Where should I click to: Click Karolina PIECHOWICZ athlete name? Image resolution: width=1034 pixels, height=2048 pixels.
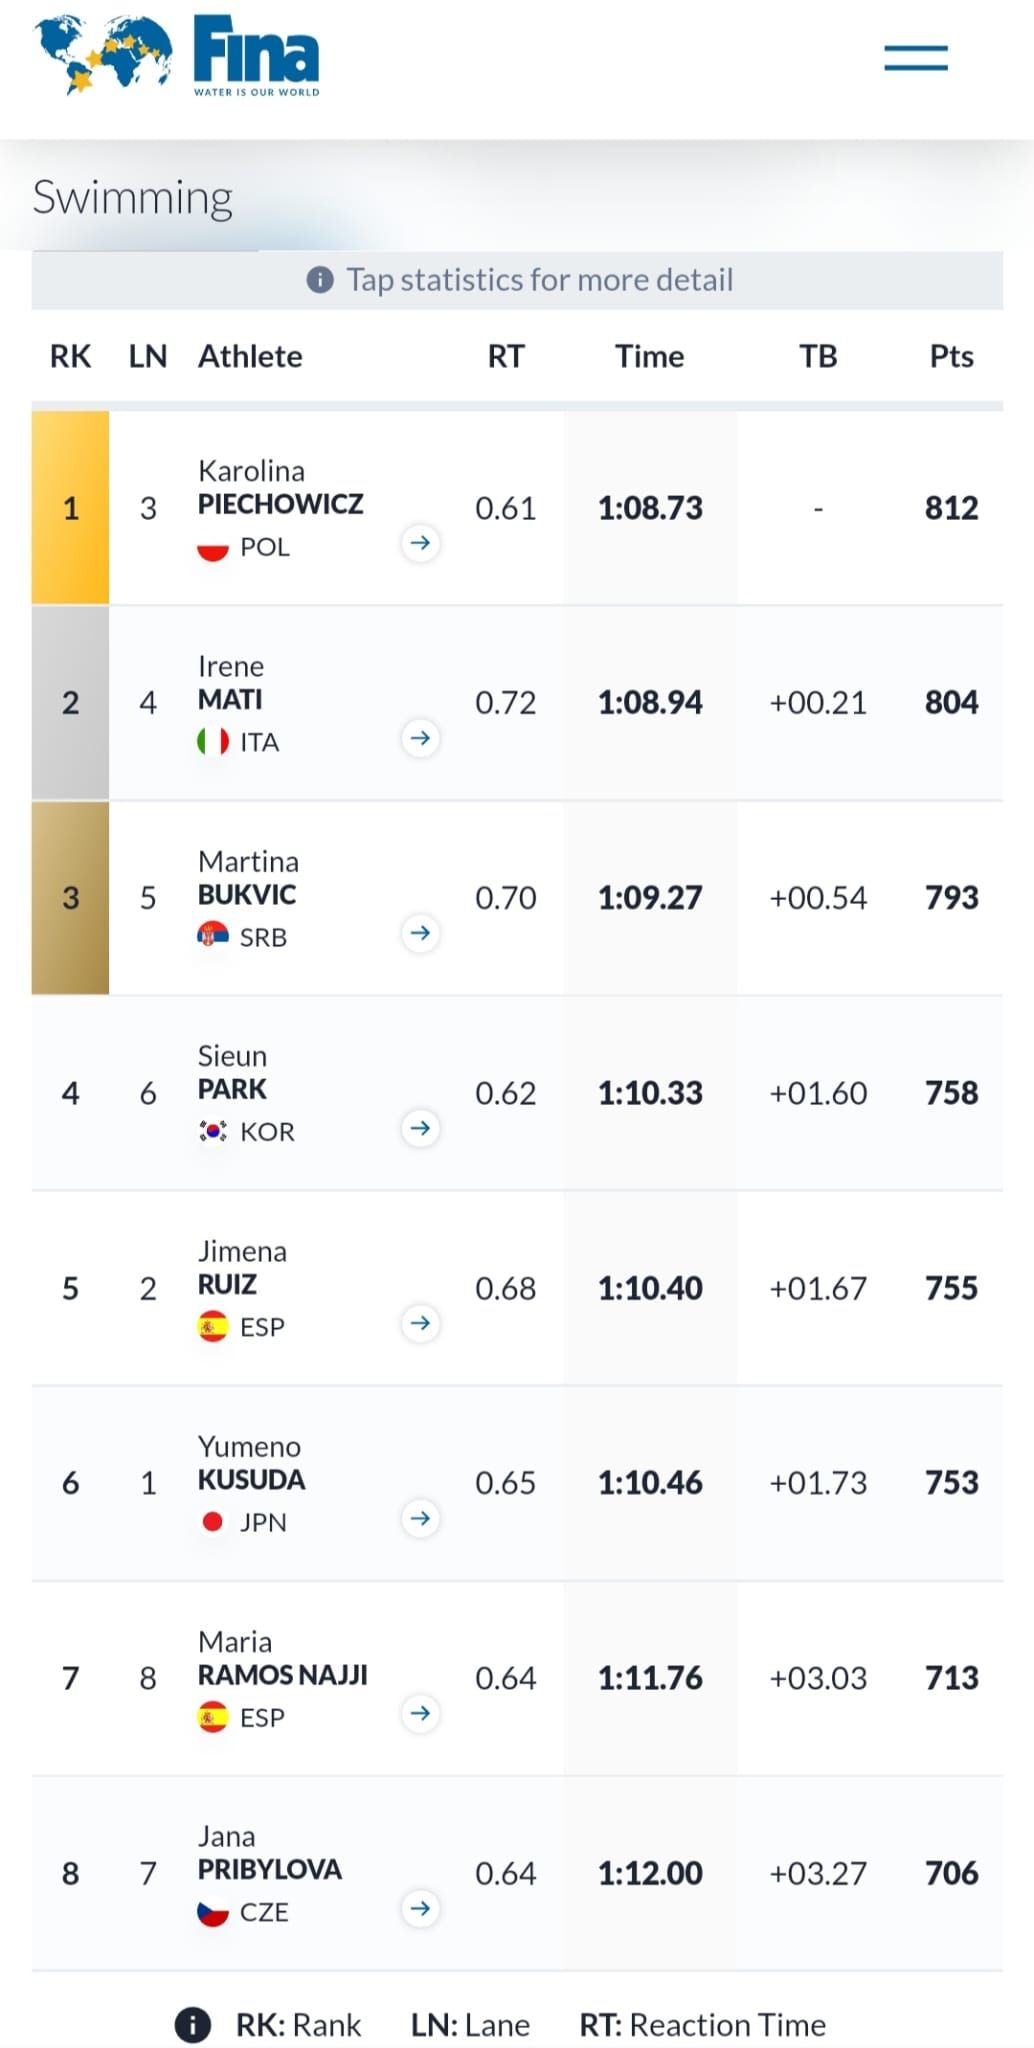click(x=280, y=488)
